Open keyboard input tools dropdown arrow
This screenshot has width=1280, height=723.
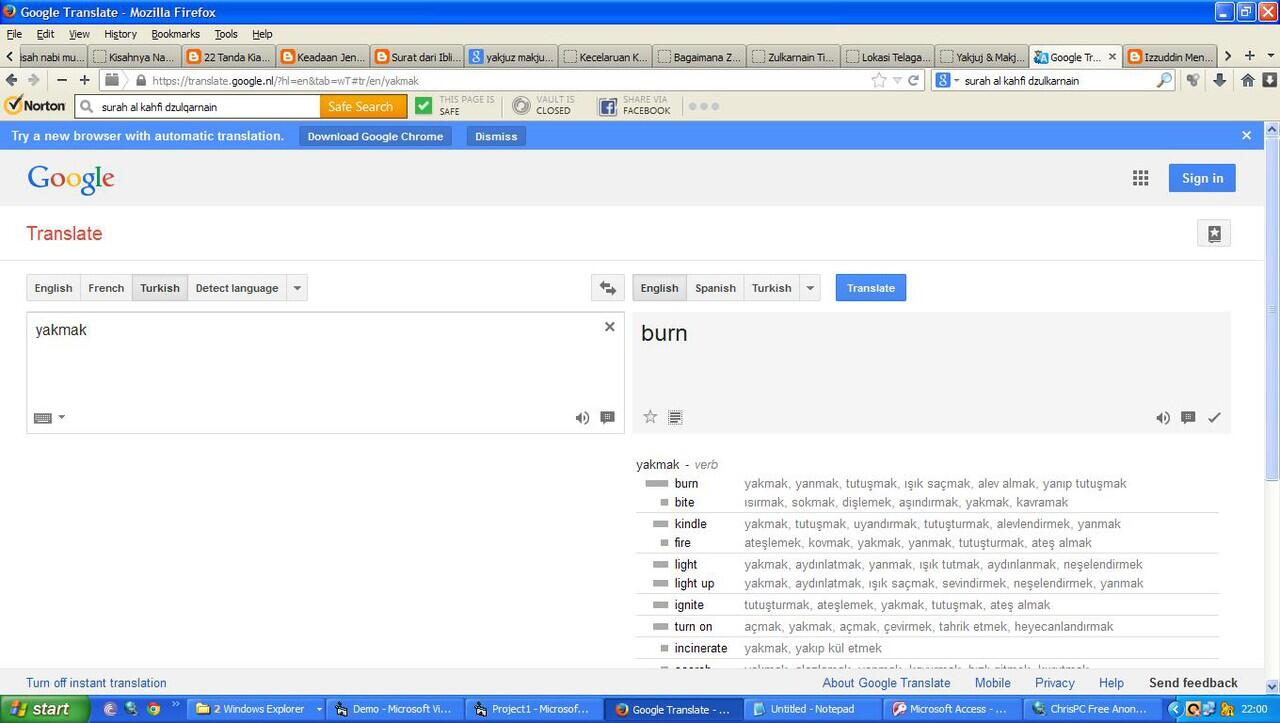[x=61, y=418]
